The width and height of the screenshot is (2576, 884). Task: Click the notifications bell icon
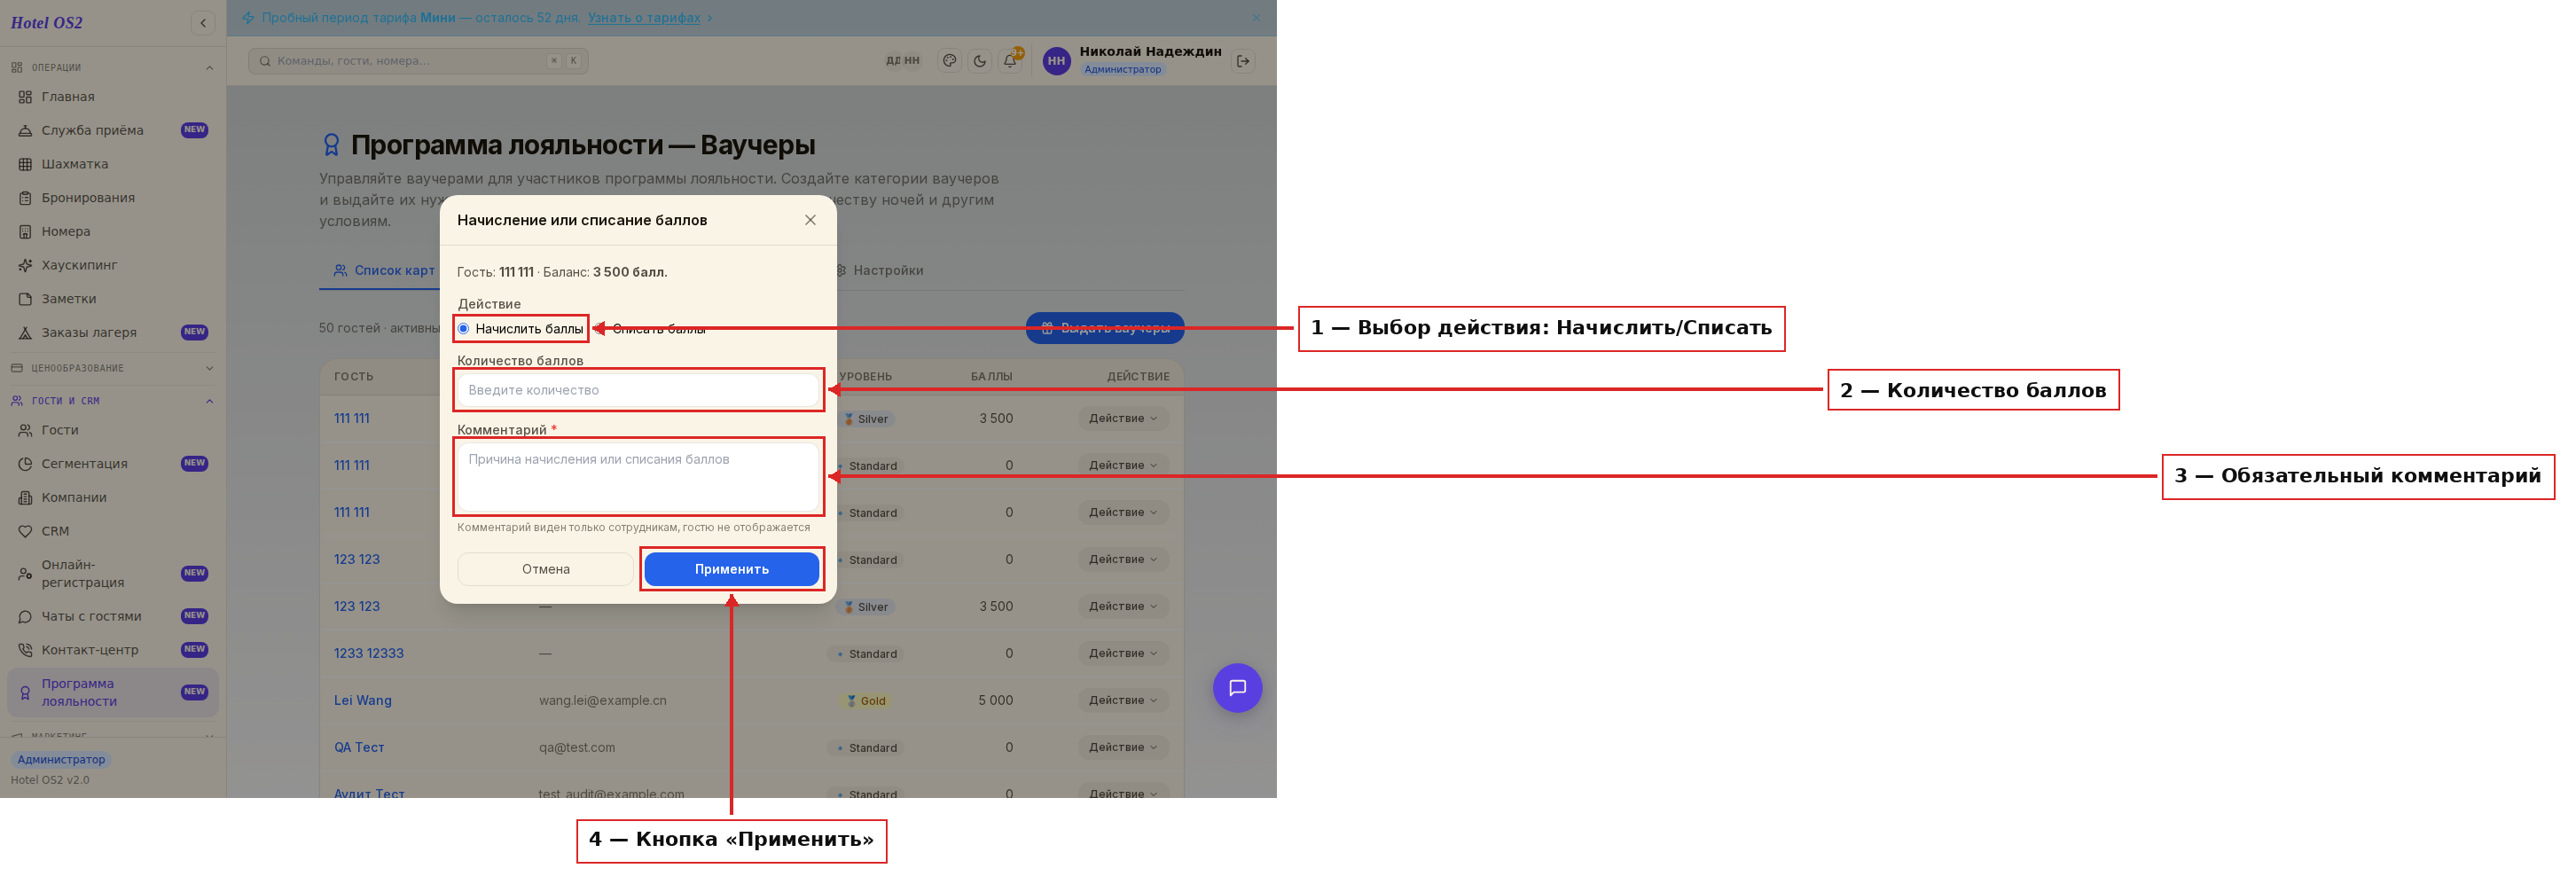pyautogui.click(x=1010, y=61)
